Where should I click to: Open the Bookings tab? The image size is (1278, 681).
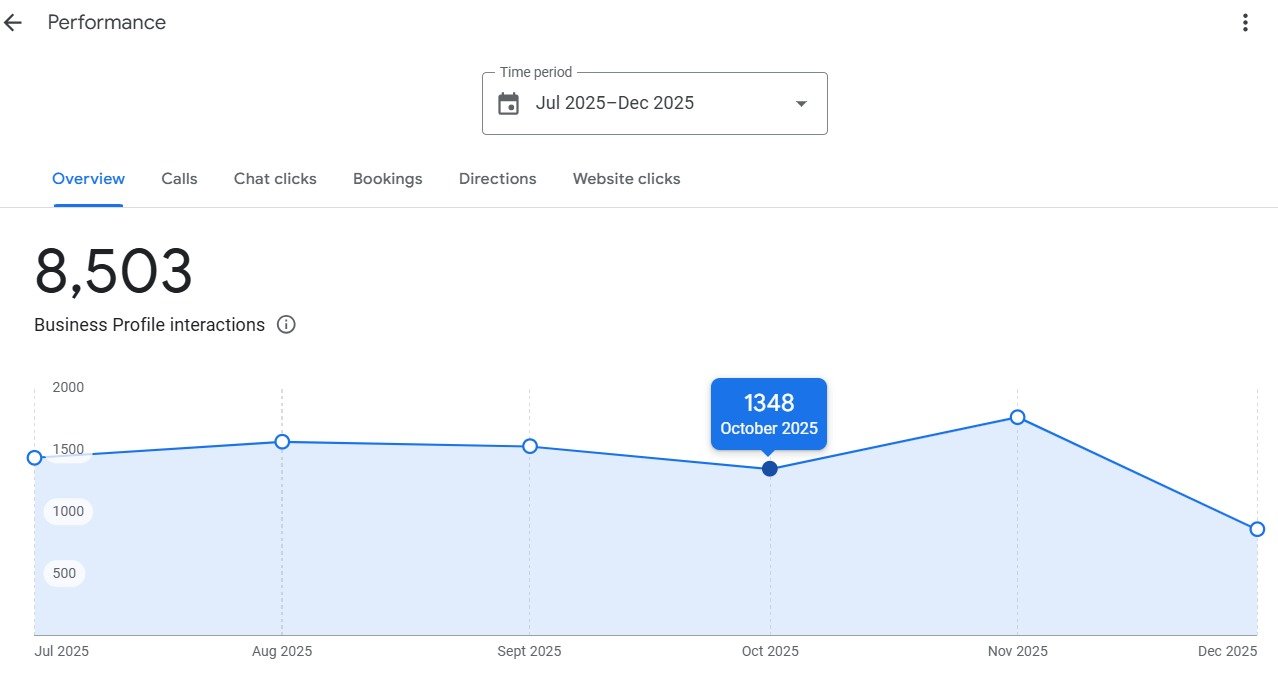pos(387,179)
